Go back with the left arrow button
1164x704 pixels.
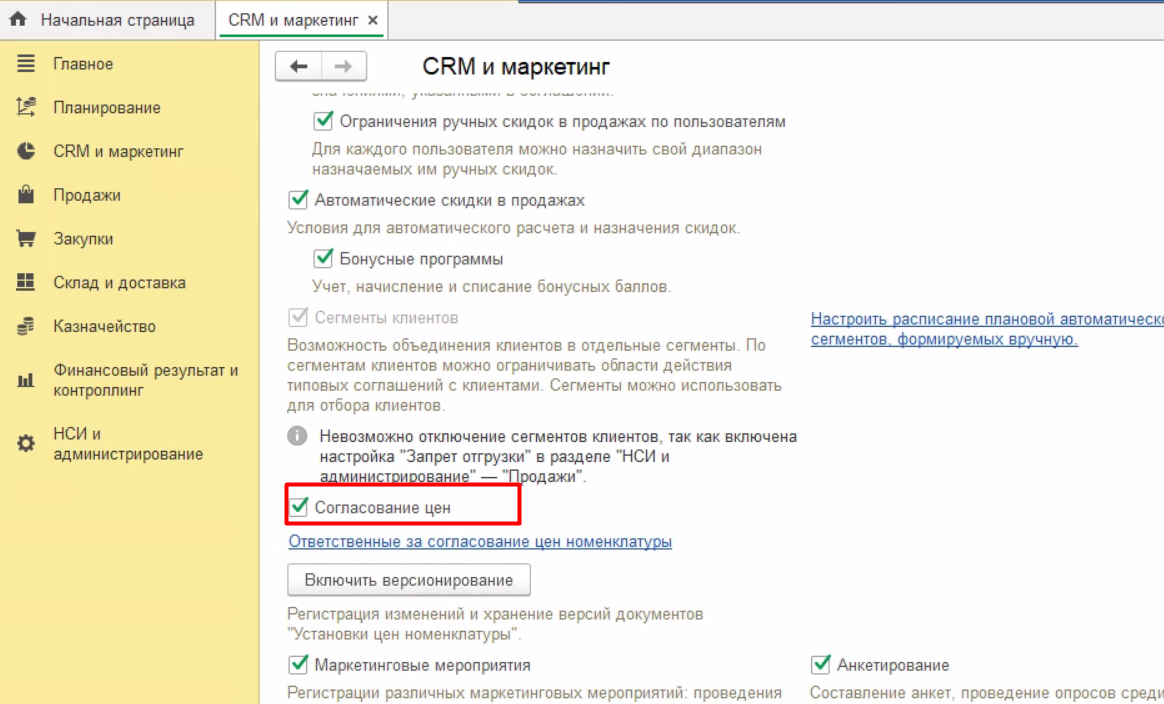pos(298,67)
